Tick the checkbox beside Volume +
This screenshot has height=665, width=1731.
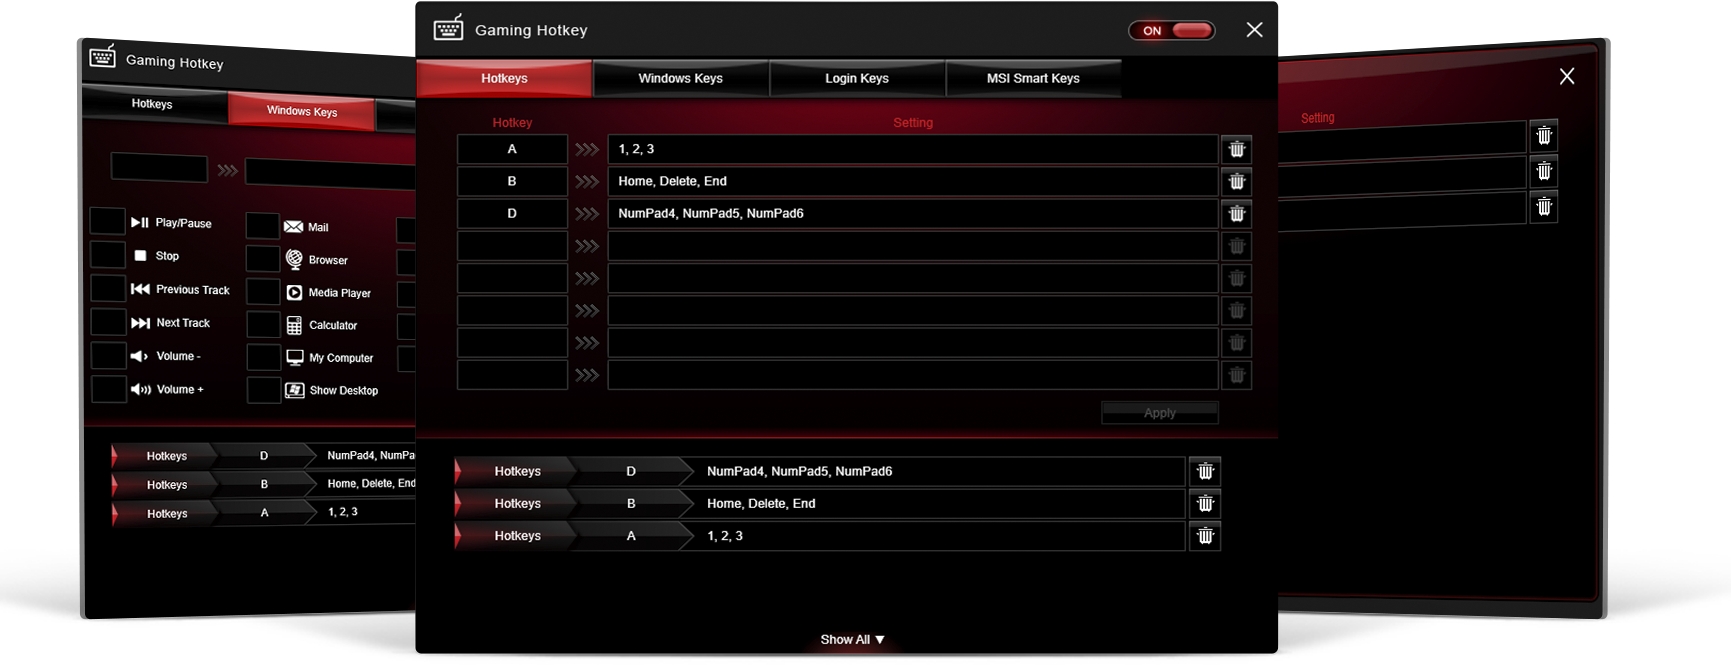(x=108, y=389)
